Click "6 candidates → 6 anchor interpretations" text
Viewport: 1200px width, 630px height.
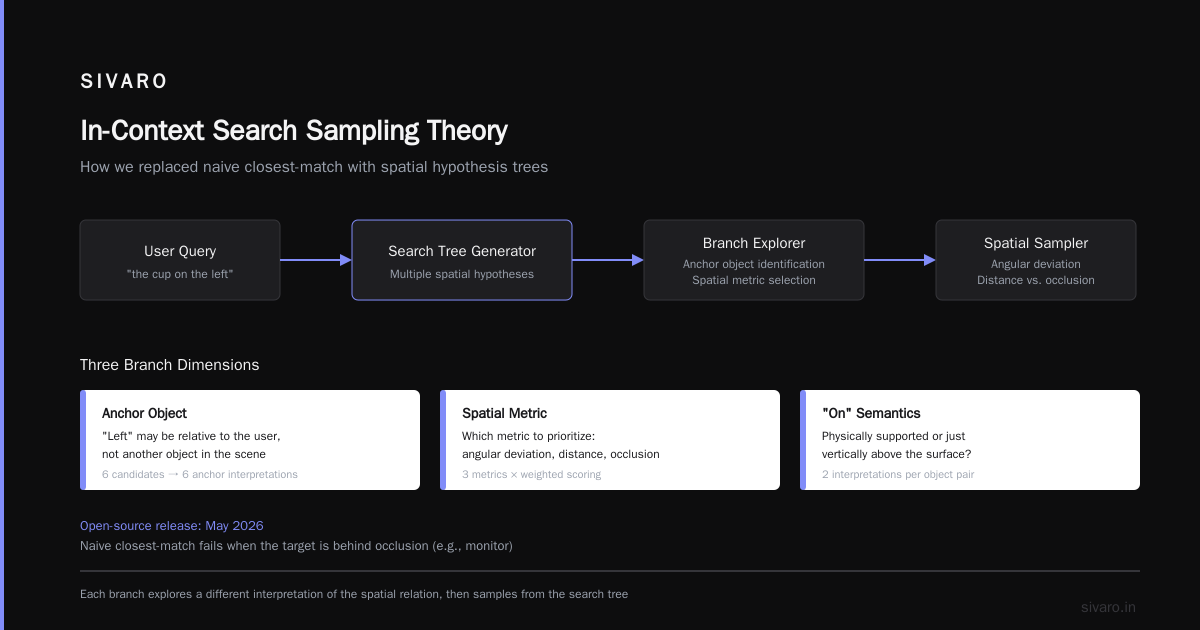click(x=200, y=474)
